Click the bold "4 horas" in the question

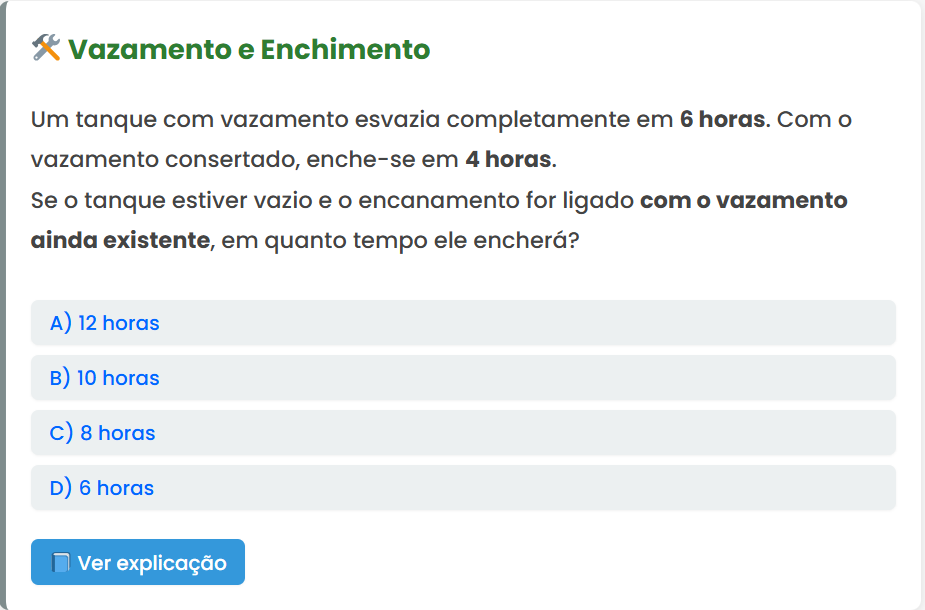(508, 160)
